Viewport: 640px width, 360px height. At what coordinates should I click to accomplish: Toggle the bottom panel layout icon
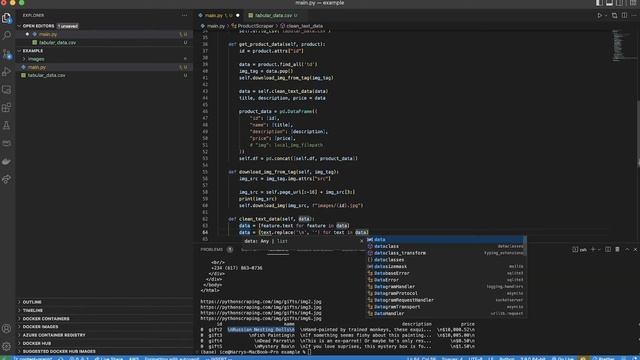click(609, 3)
